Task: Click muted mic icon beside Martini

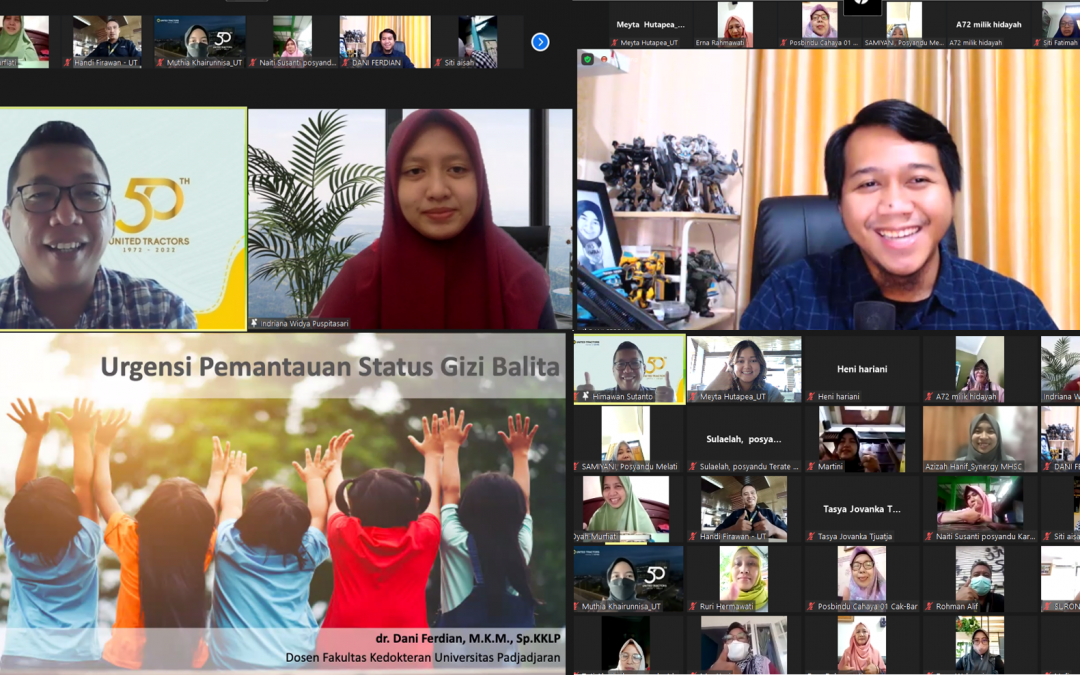Action: [x=811, y=467]
